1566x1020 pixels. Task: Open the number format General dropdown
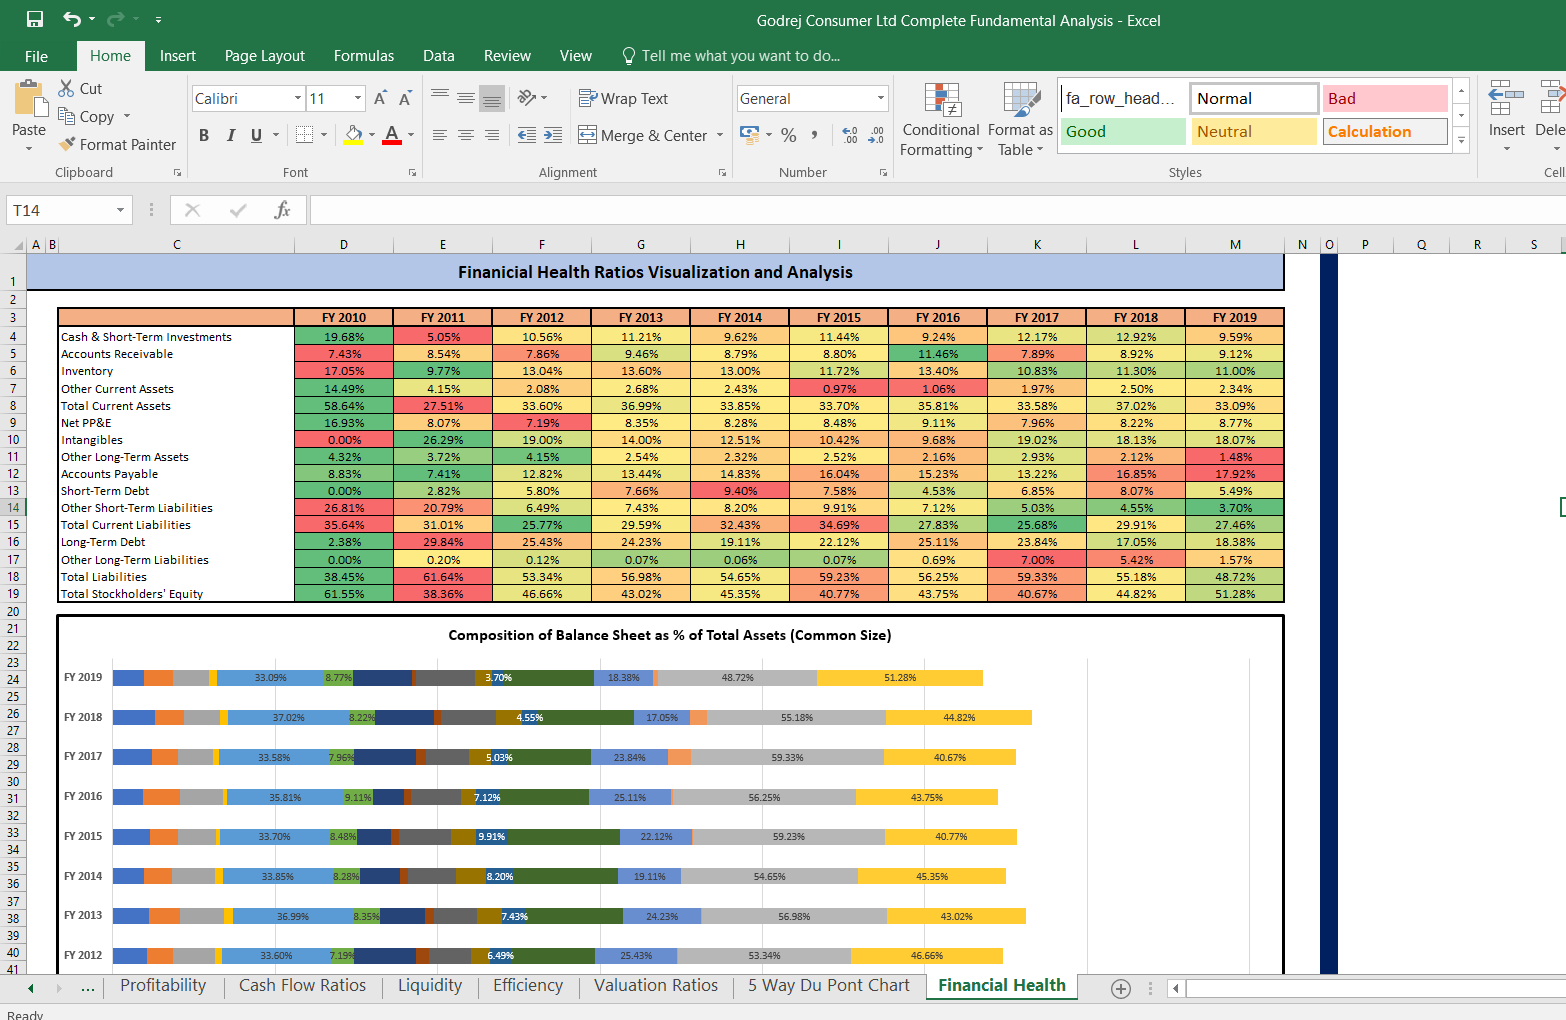pos(881,98)
